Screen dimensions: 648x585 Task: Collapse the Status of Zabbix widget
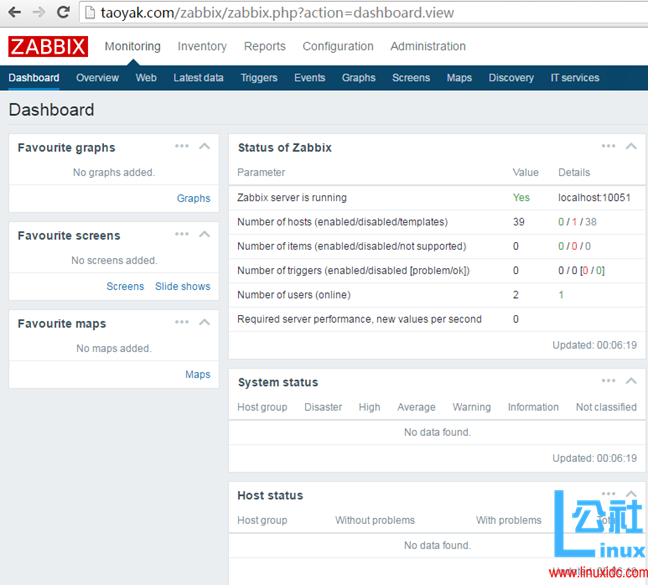(631, 146)
